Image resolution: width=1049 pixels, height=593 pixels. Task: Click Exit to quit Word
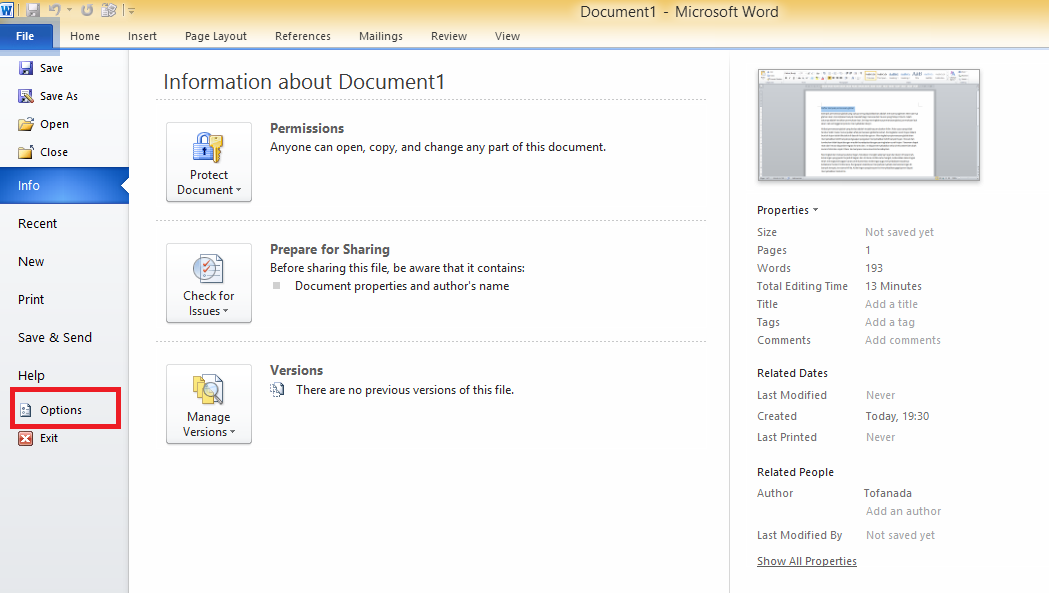click(x=39, y=438)
